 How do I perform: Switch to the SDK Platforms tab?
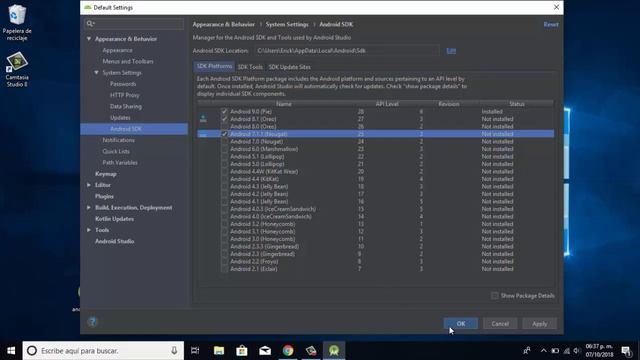[x=214, y=67]
